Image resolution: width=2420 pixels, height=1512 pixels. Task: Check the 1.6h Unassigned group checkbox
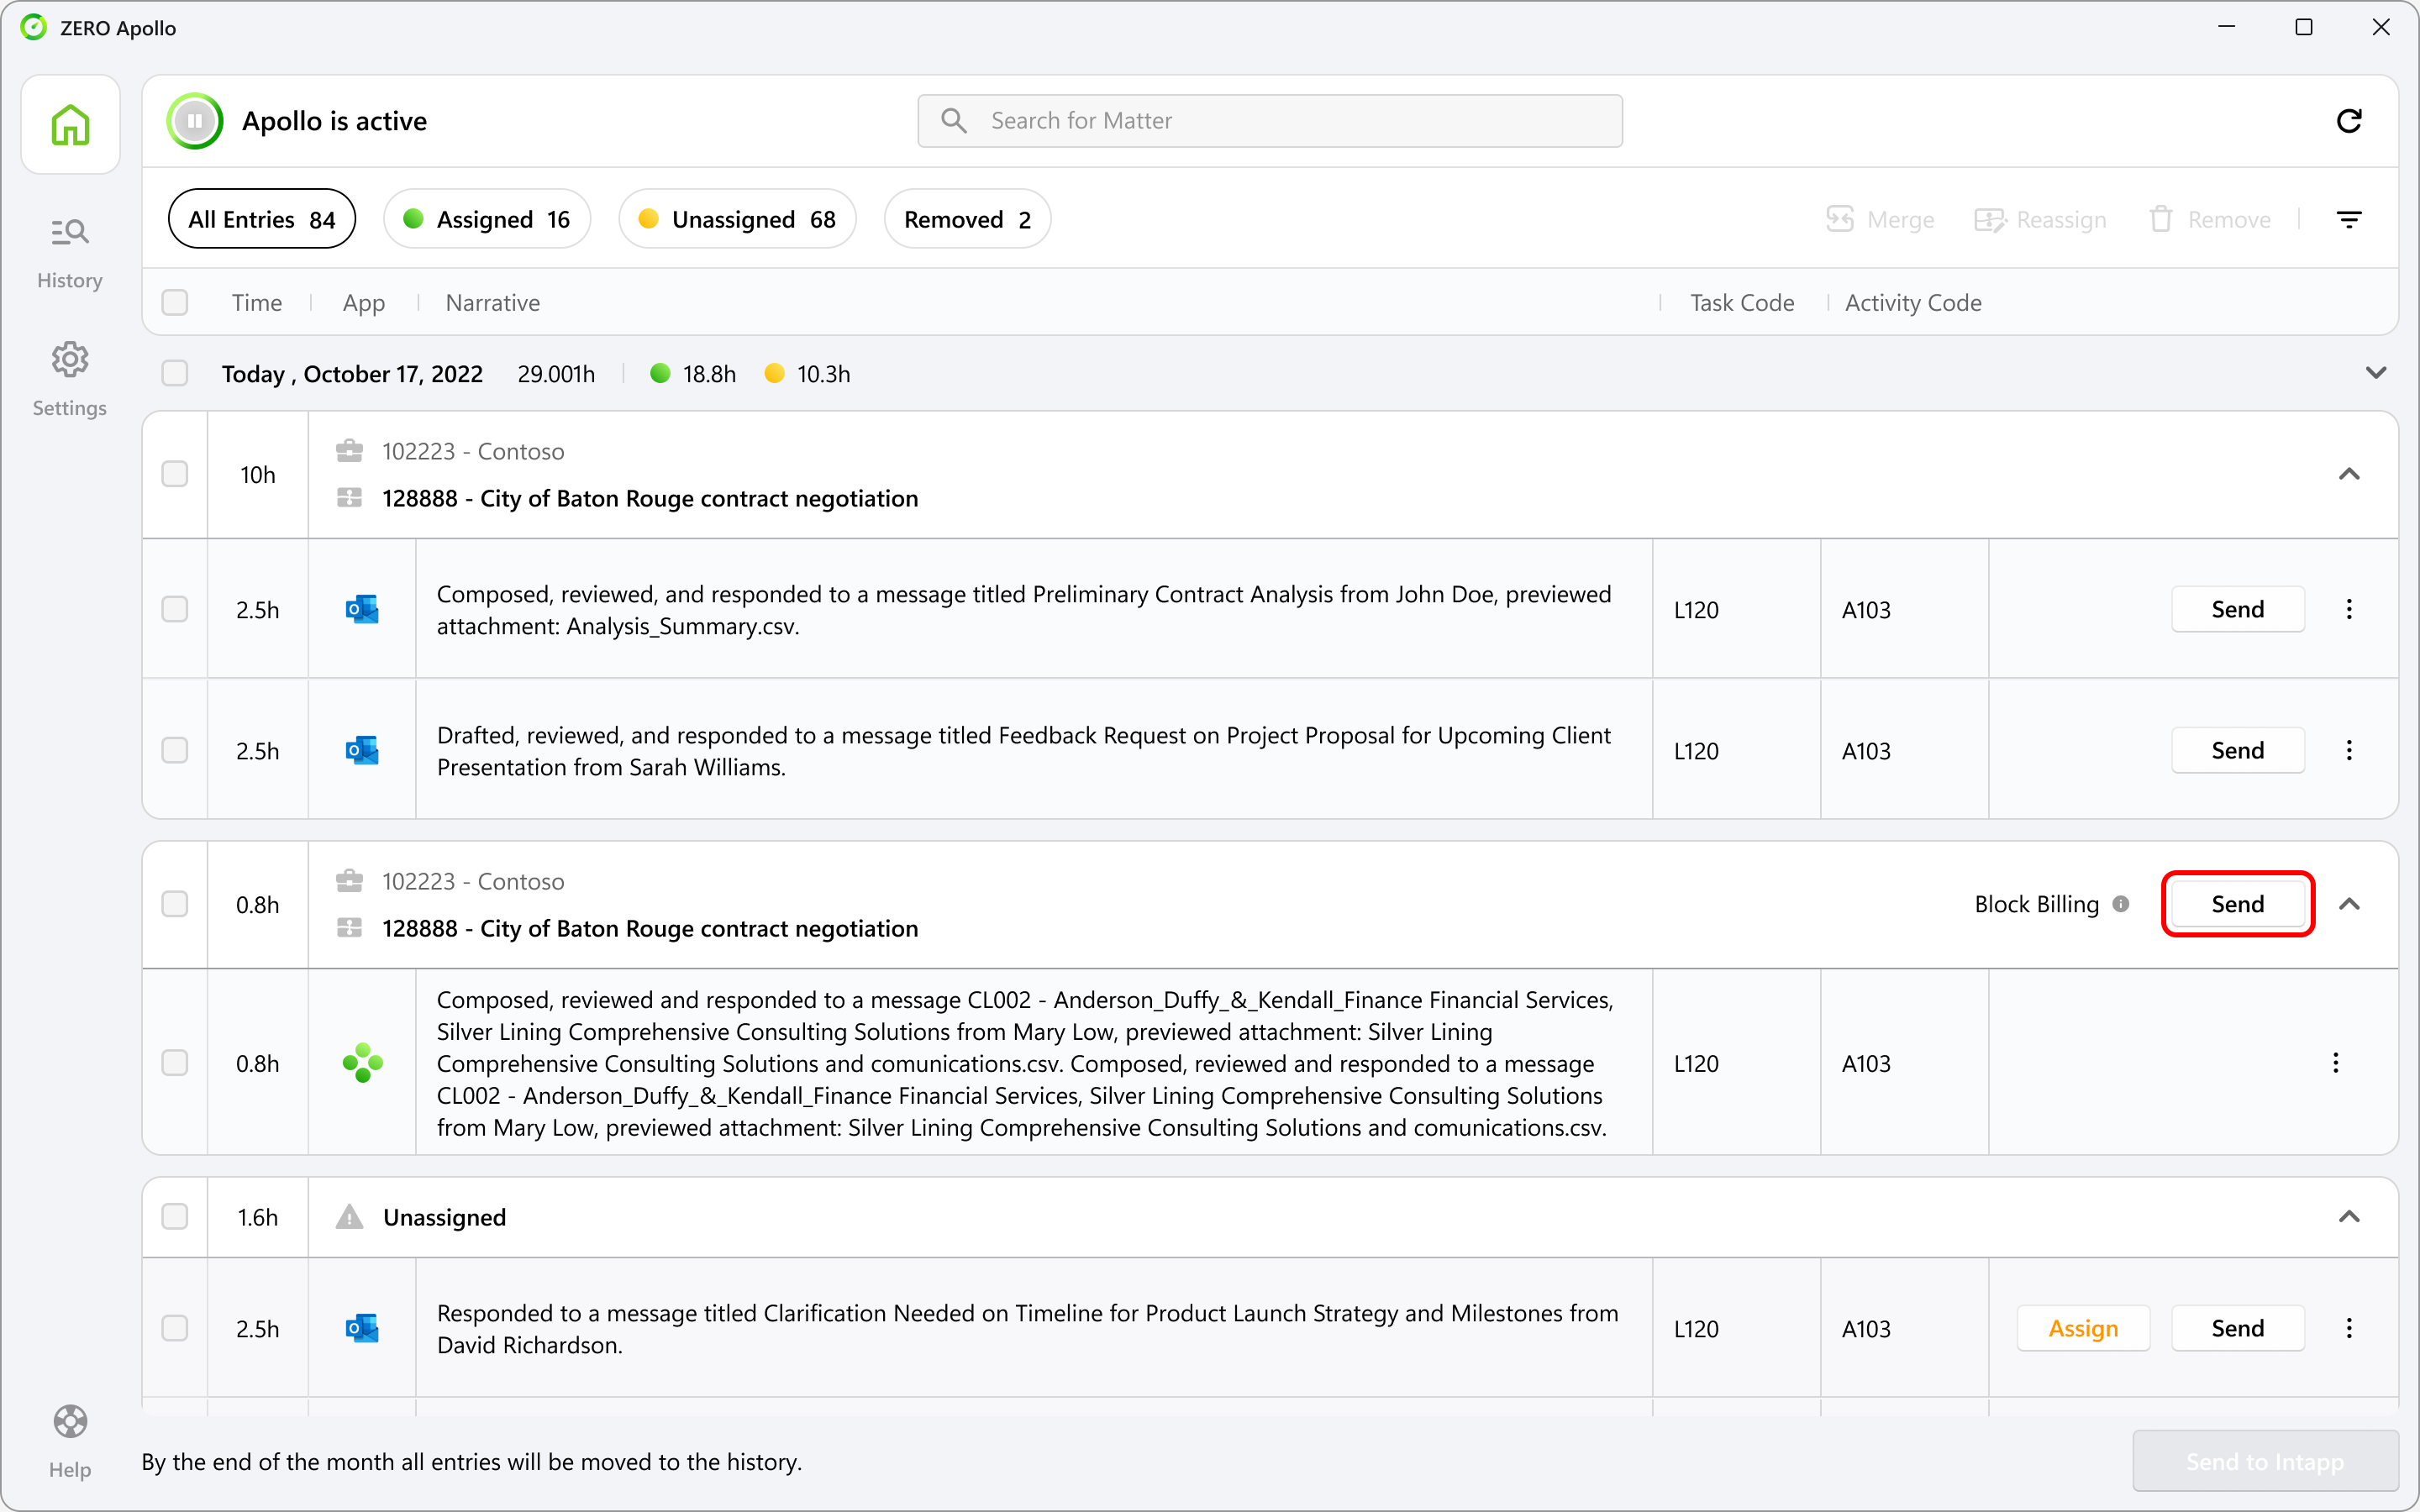[x=175, y=1216]
